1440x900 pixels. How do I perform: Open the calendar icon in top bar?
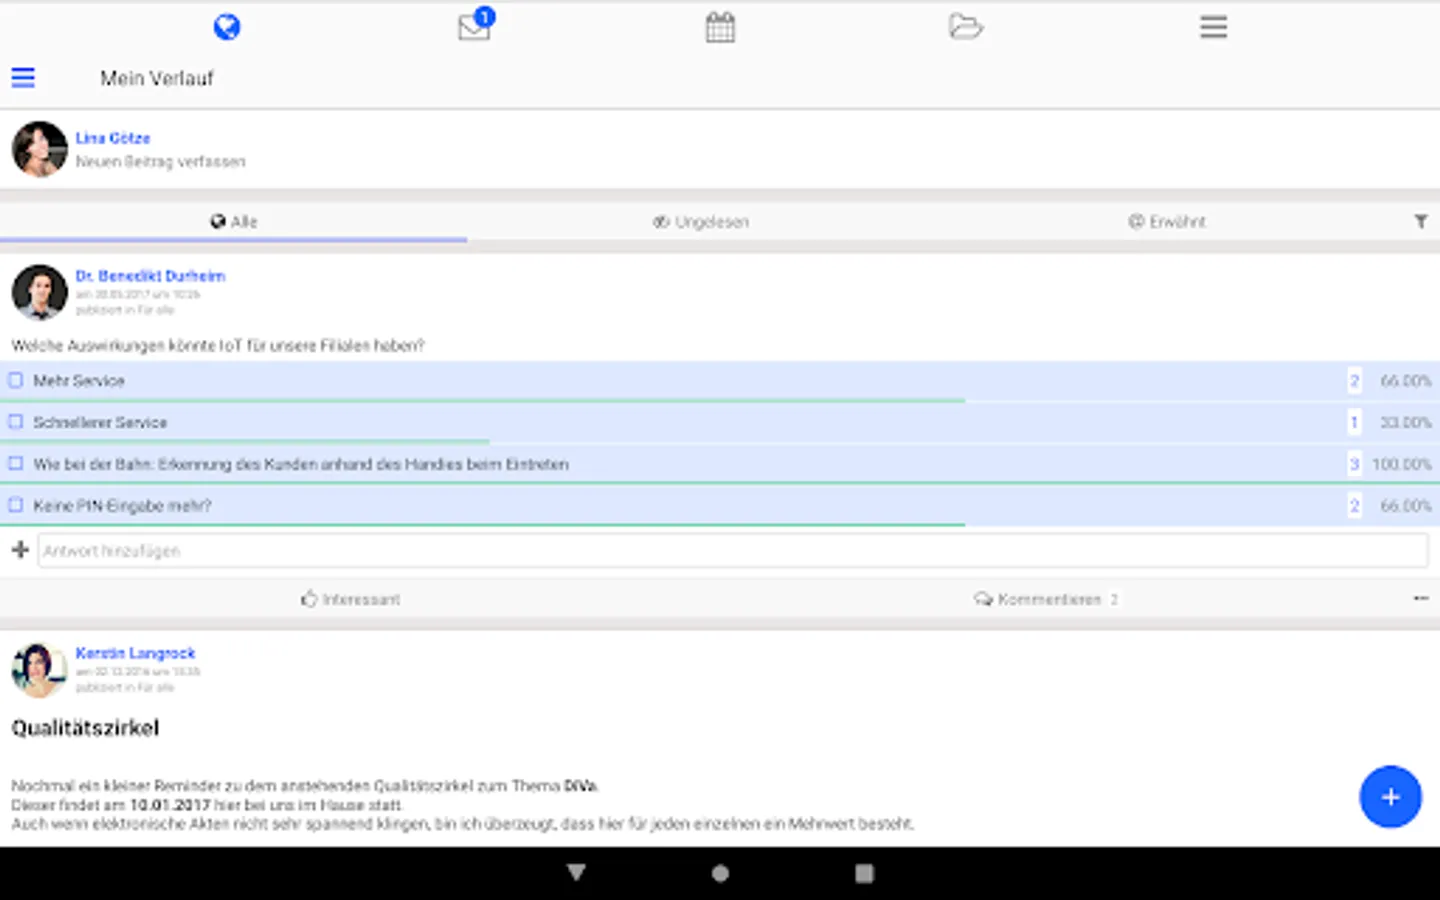[720, 27]
